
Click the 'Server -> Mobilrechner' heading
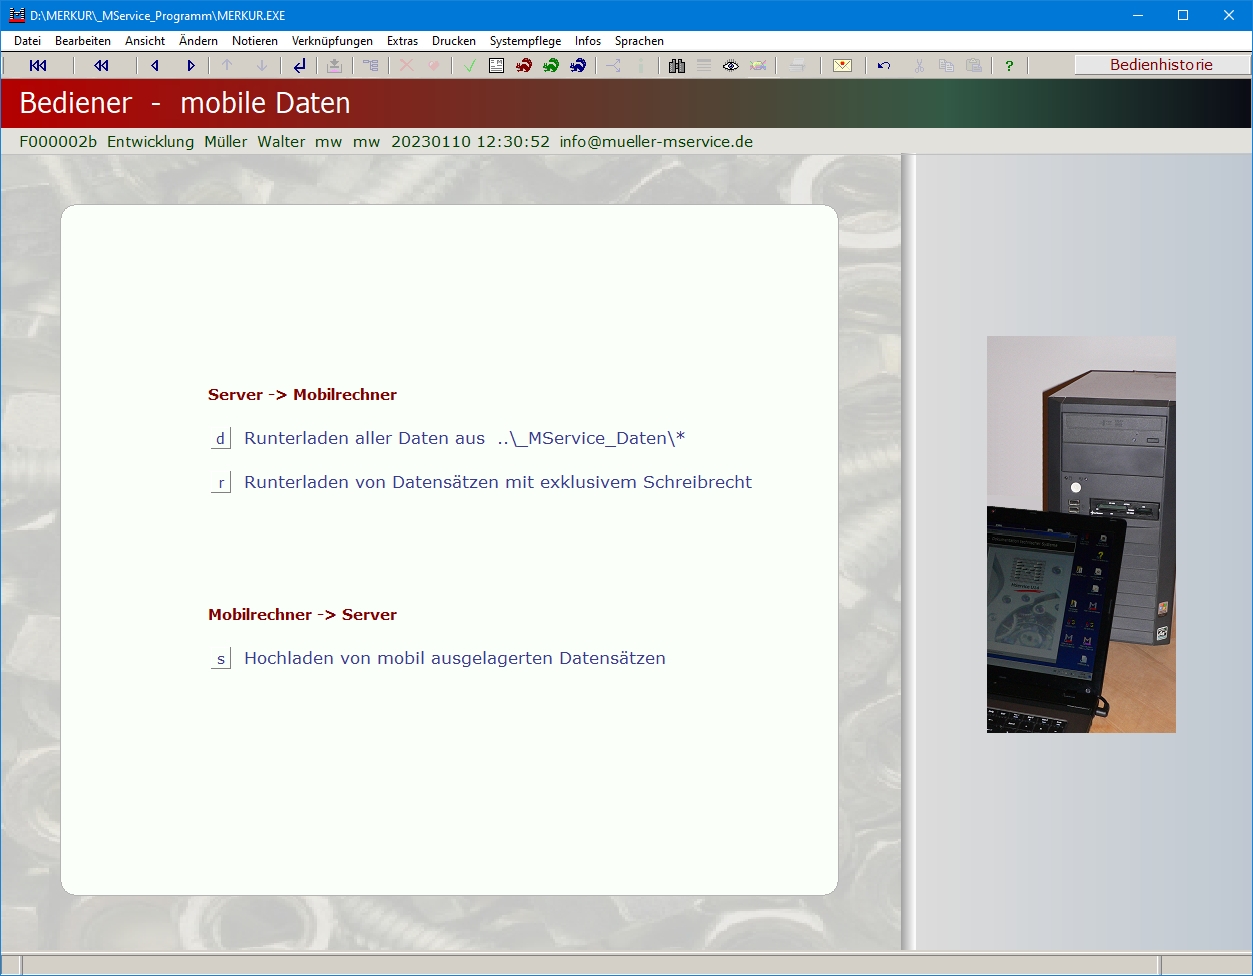[302, 395]
